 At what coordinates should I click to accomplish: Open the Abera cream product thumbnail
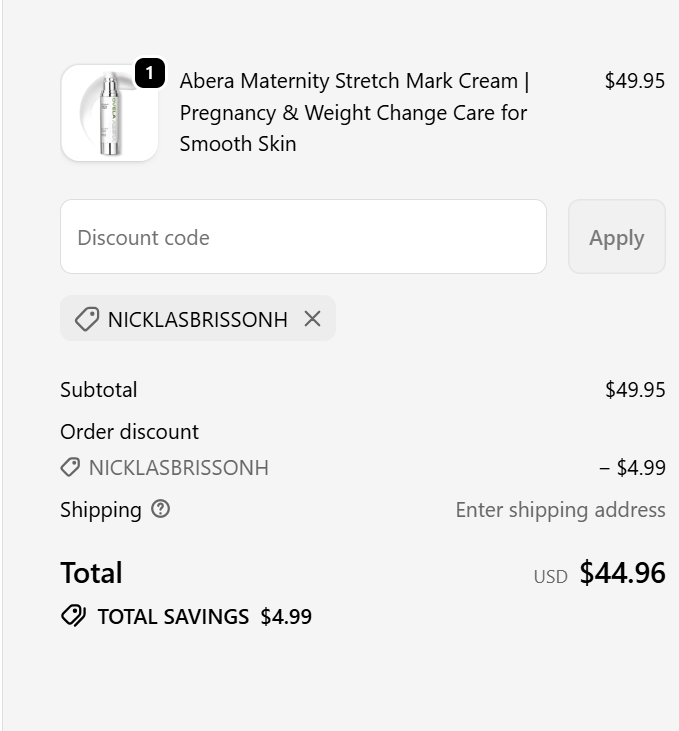[109, 113]
